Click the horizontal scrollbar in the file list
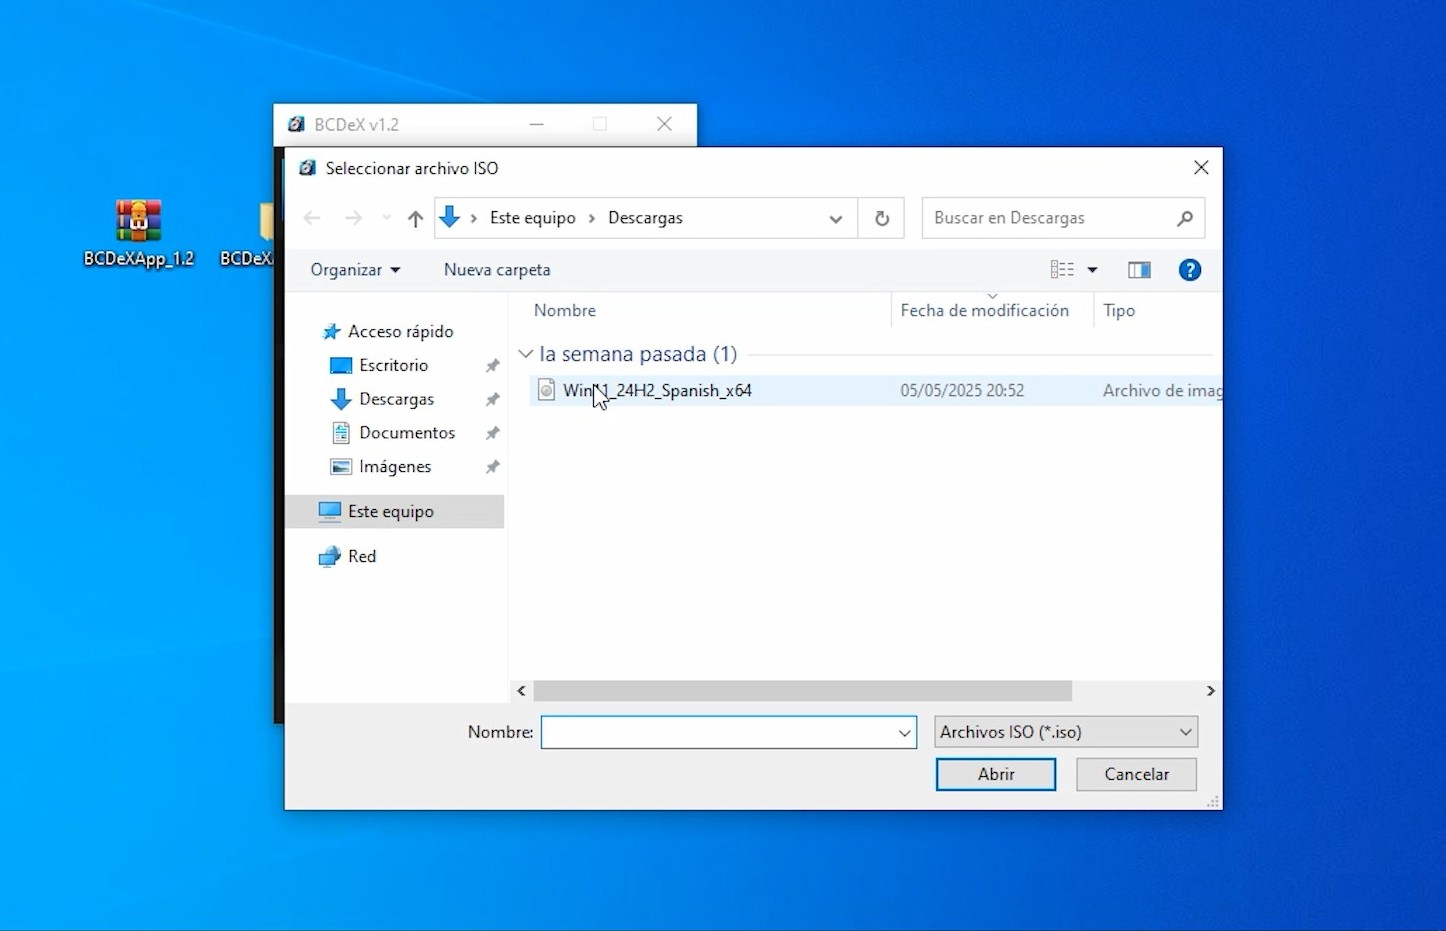 [x=802, y=691]
